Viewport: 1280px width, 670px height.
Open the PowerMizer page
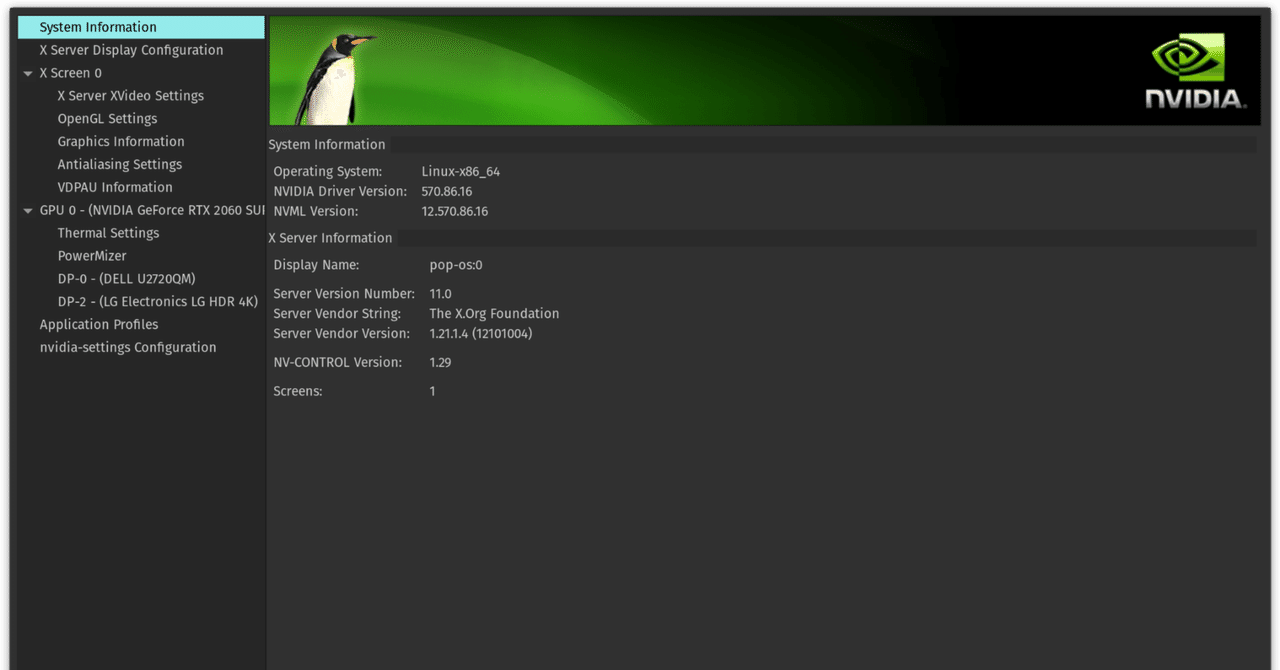pos(90,255)
